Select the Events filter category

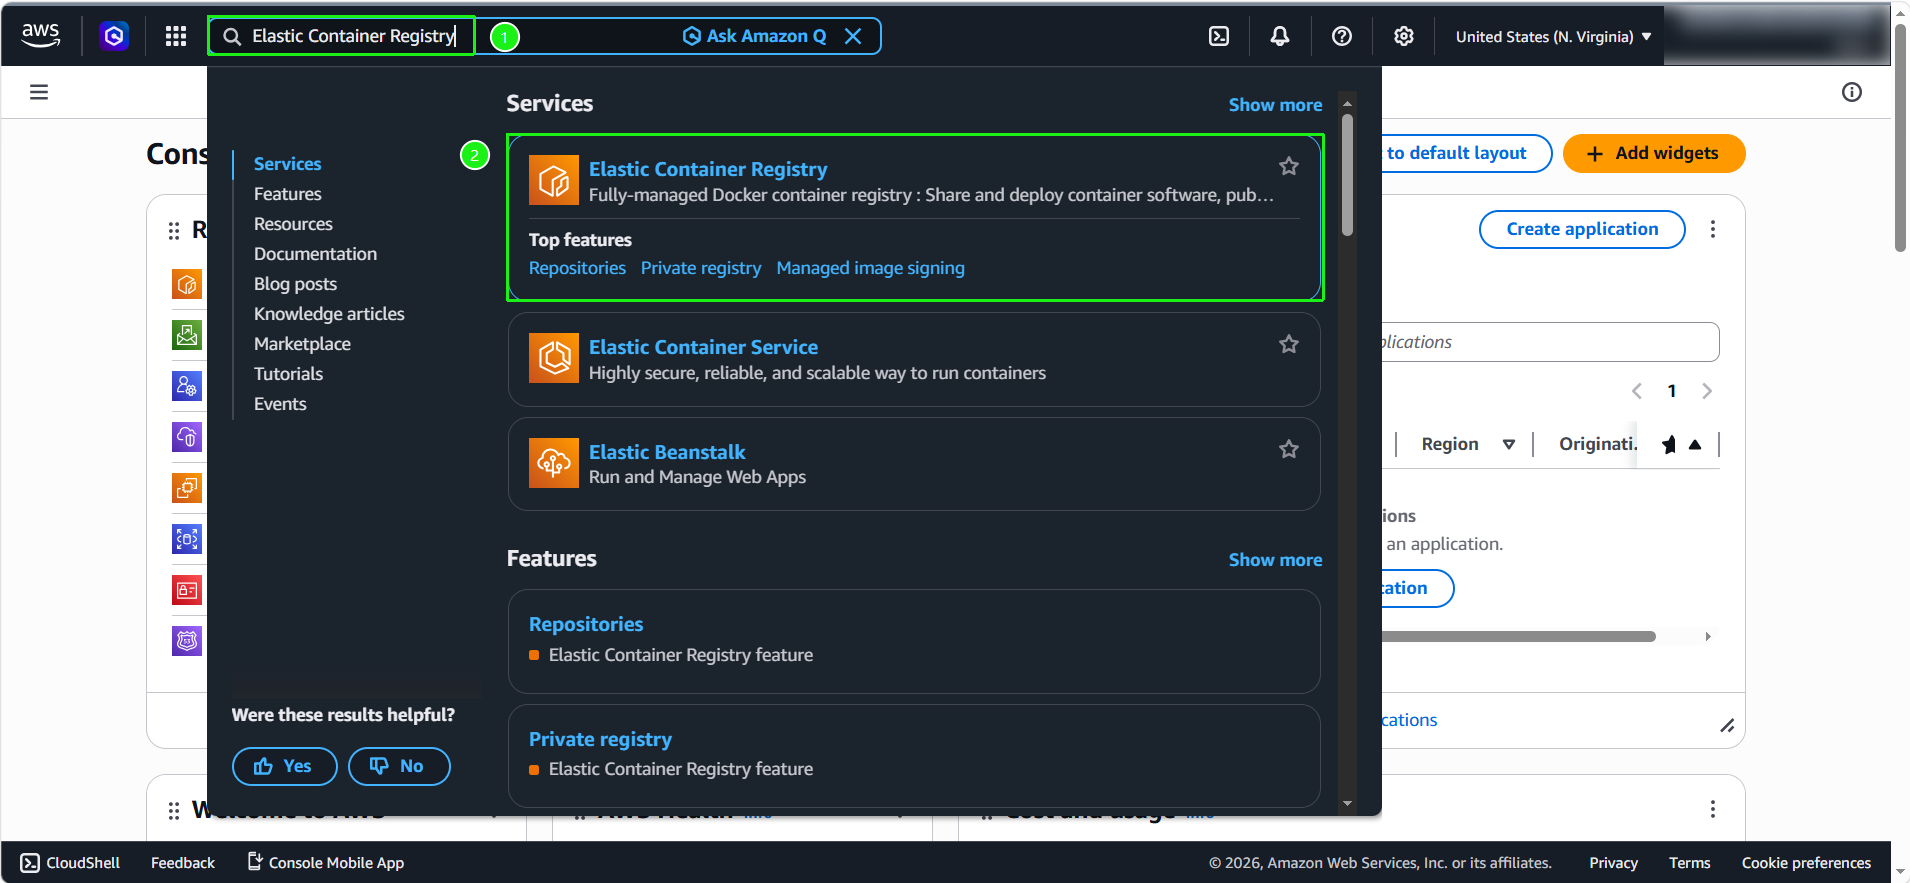click(280, 404)
